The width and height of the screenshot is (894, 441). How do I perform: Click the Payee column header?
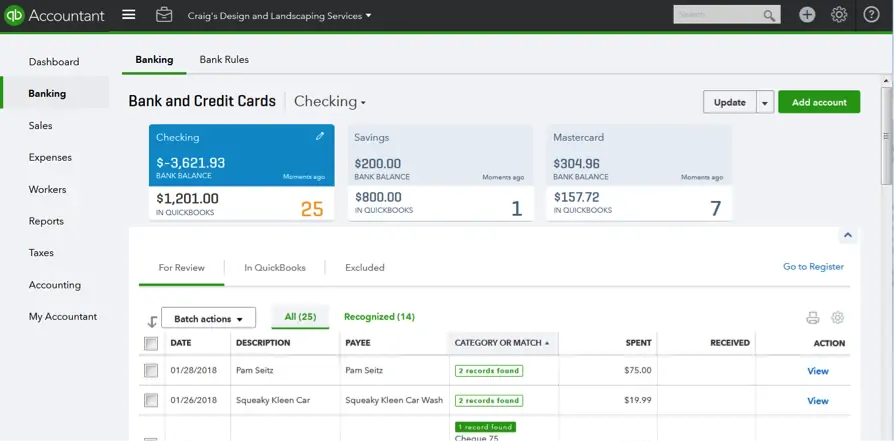(x=357, y=343)
